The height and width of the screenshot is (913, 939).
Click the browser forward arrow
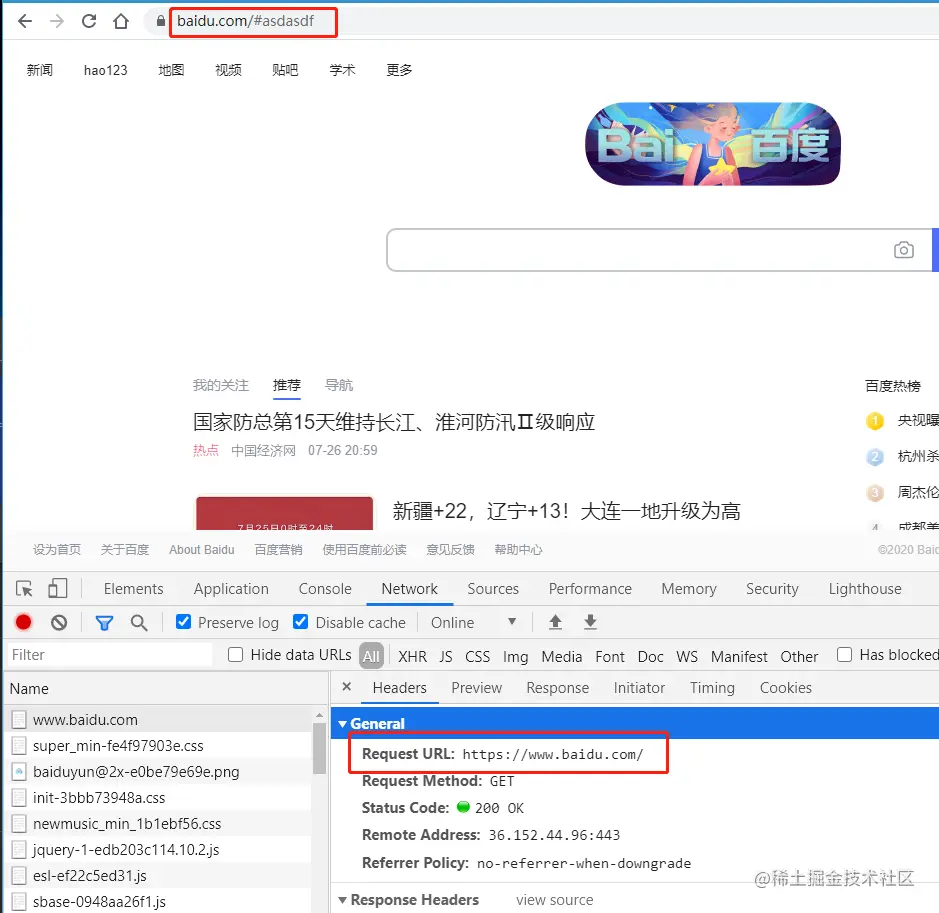pos(57,22)
